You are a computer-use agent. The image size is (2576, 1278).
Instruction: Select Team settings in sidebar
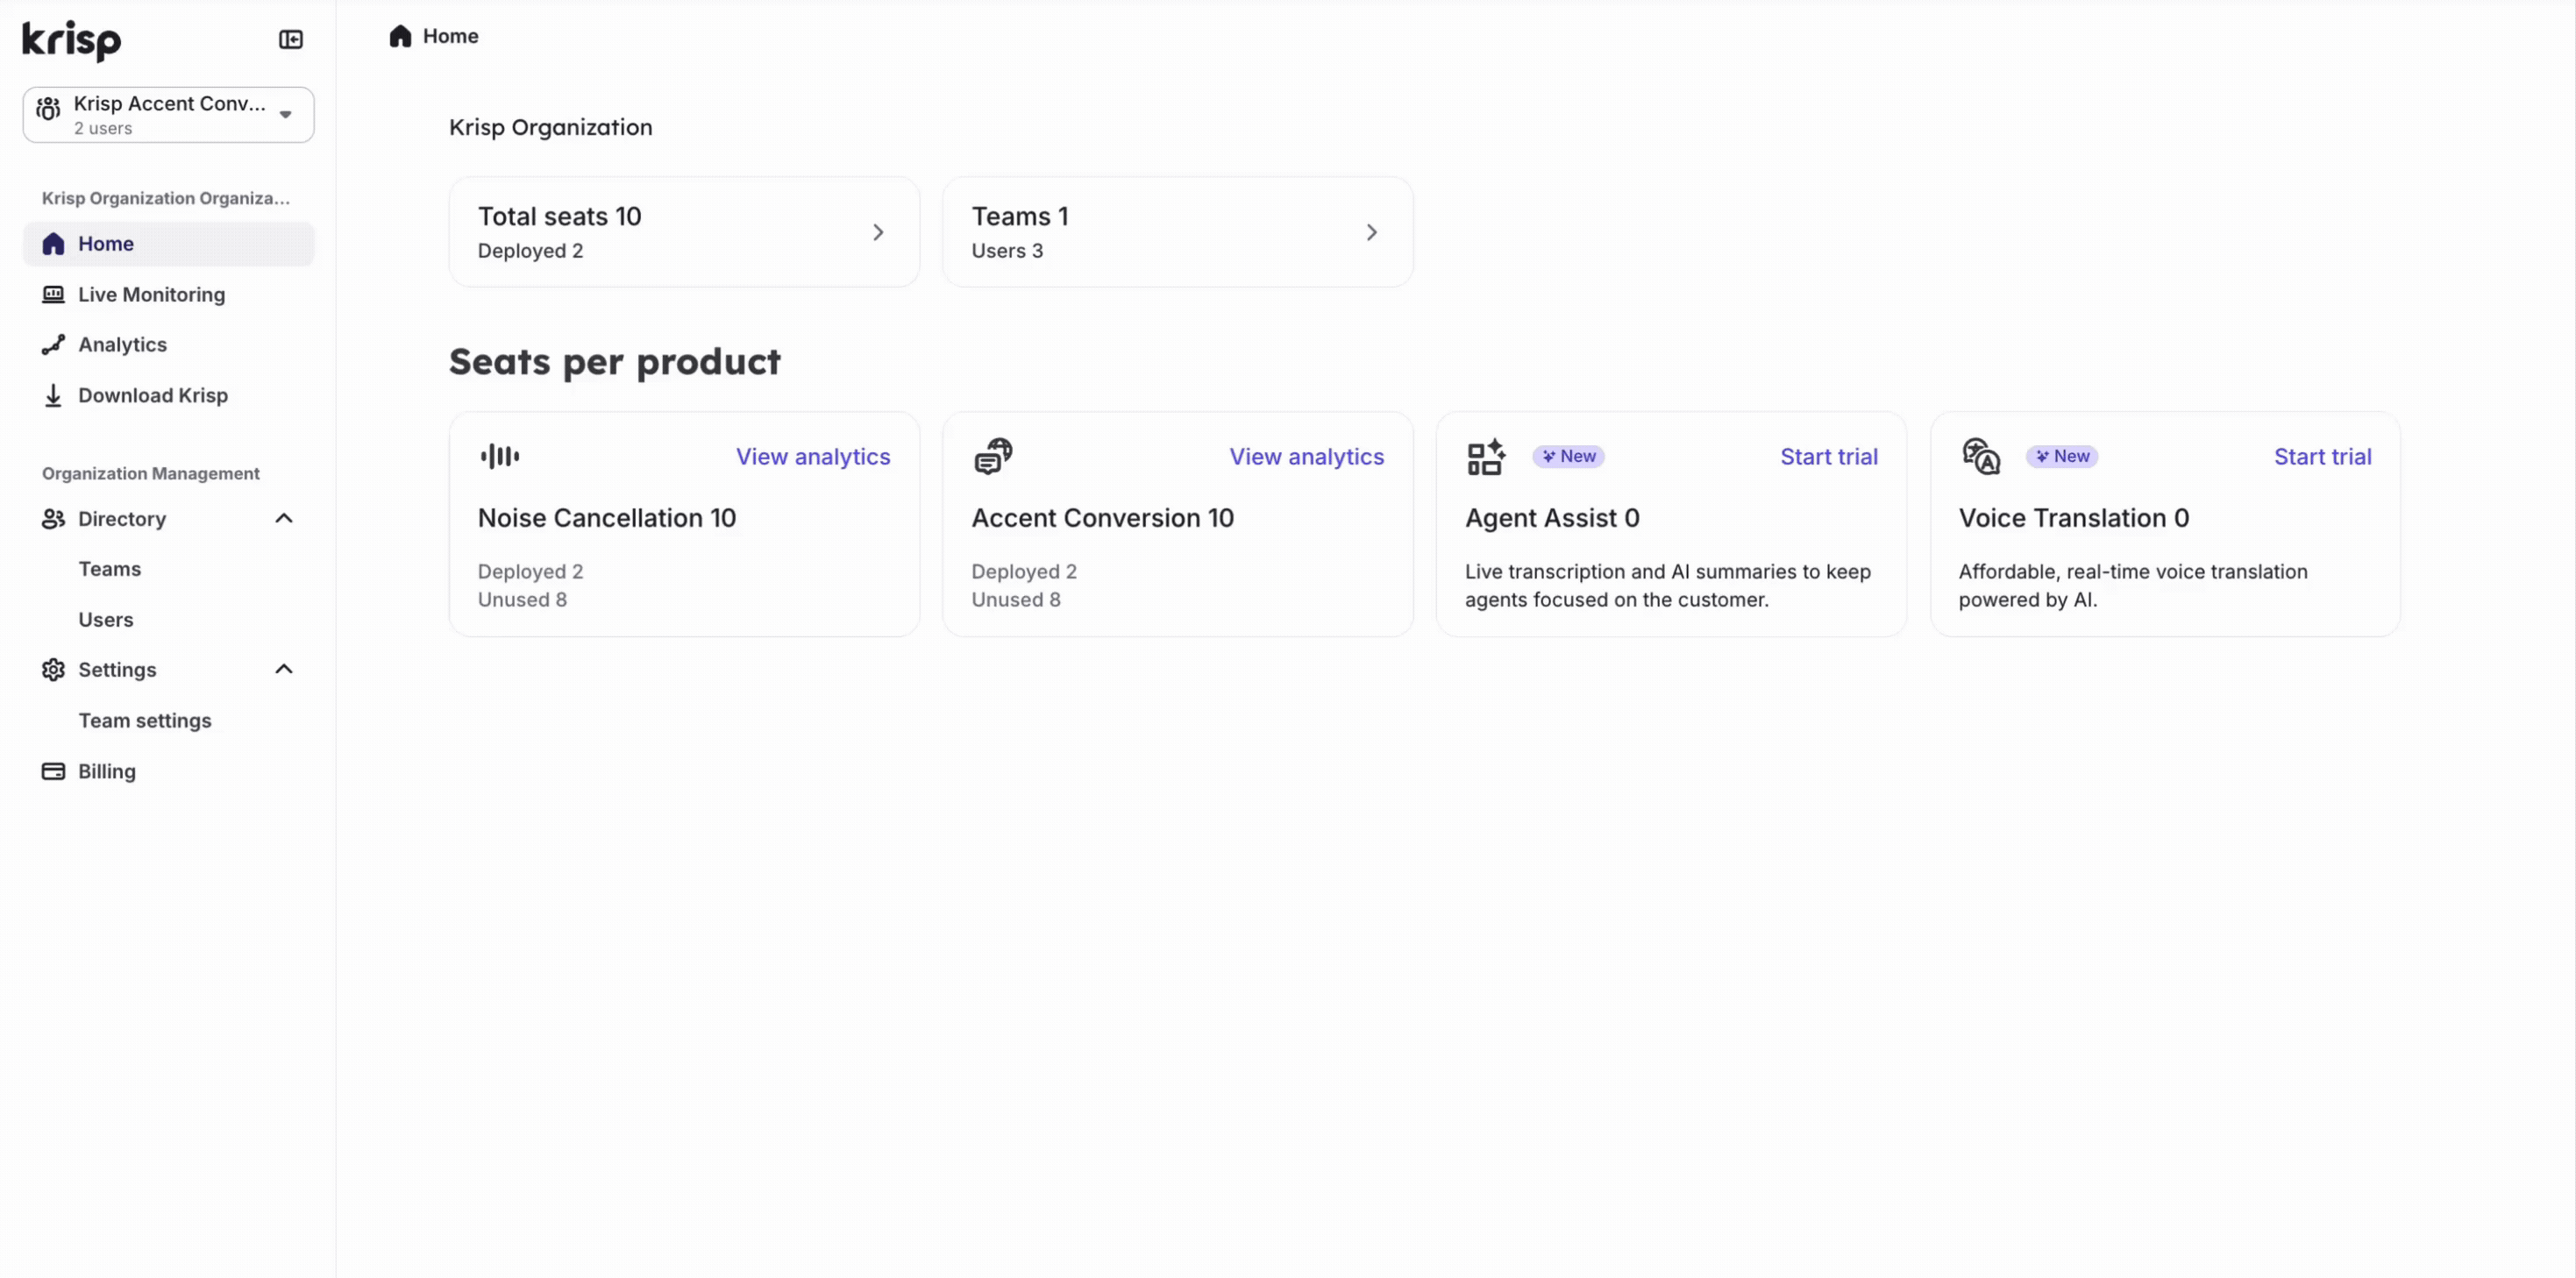(x=145, y=721)
